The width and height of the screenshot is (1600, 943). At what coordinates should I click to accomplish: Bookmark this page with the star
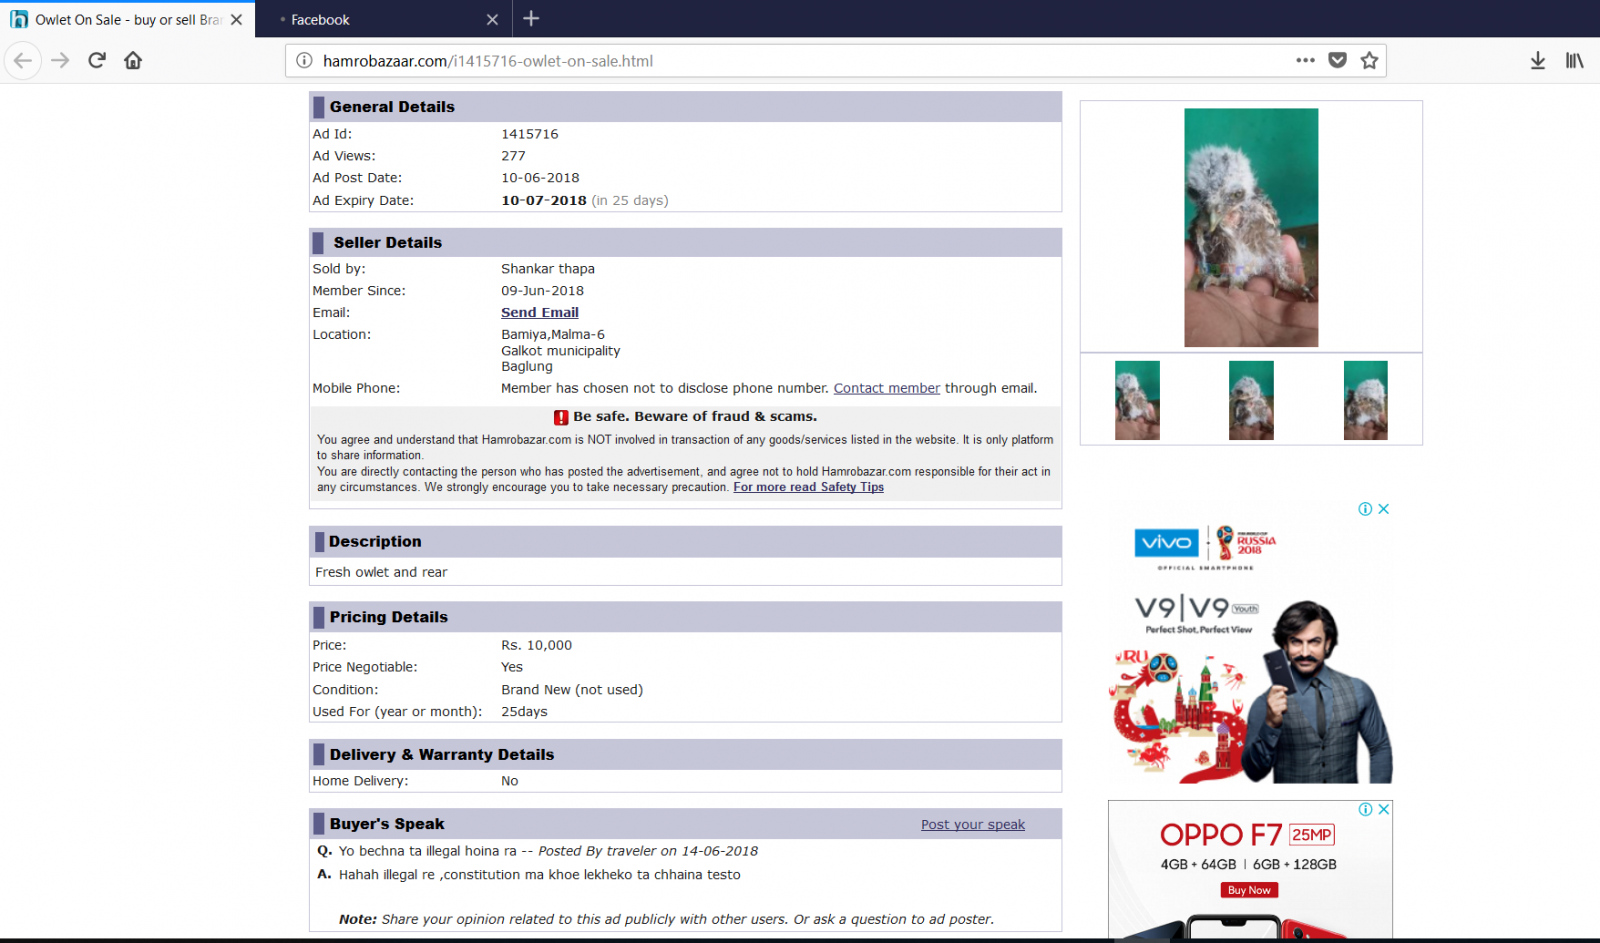(1369, 60)
